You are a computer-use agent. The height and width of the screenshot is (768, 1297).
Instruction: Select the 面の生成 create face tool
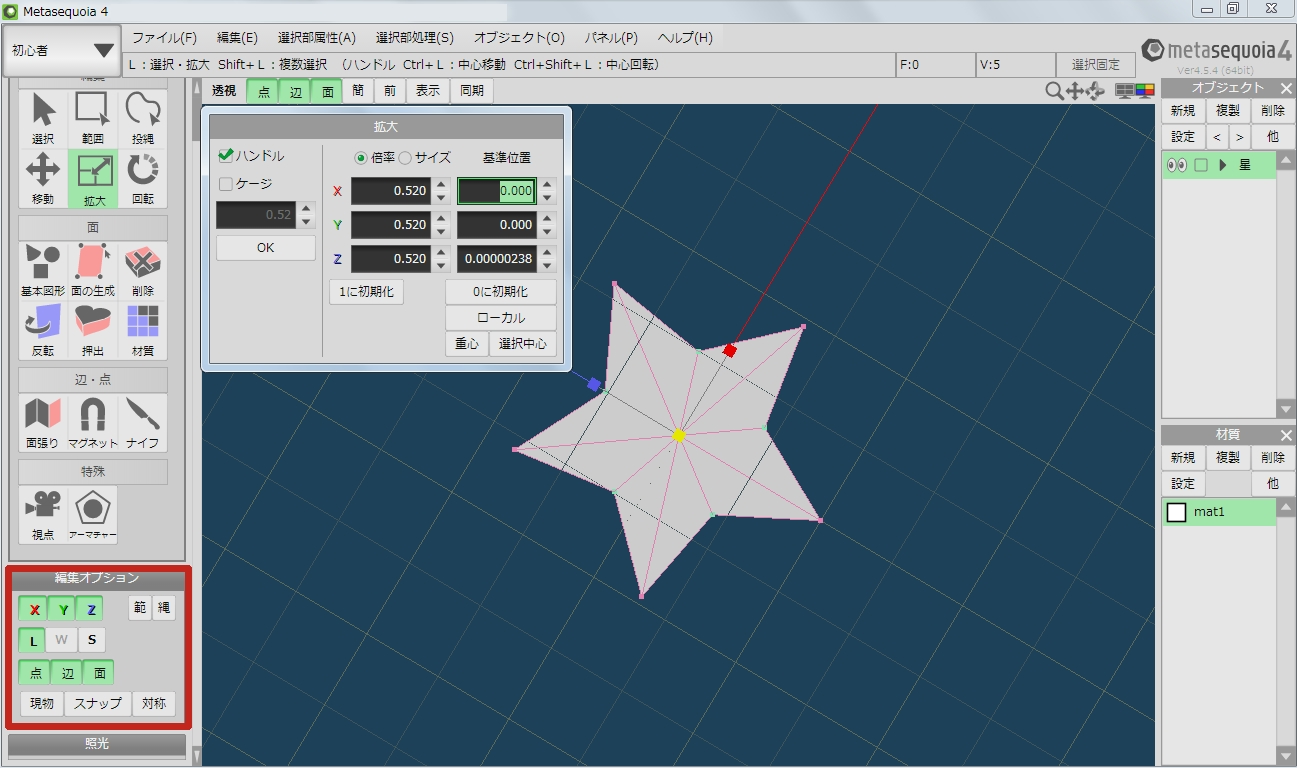(93, 271)
